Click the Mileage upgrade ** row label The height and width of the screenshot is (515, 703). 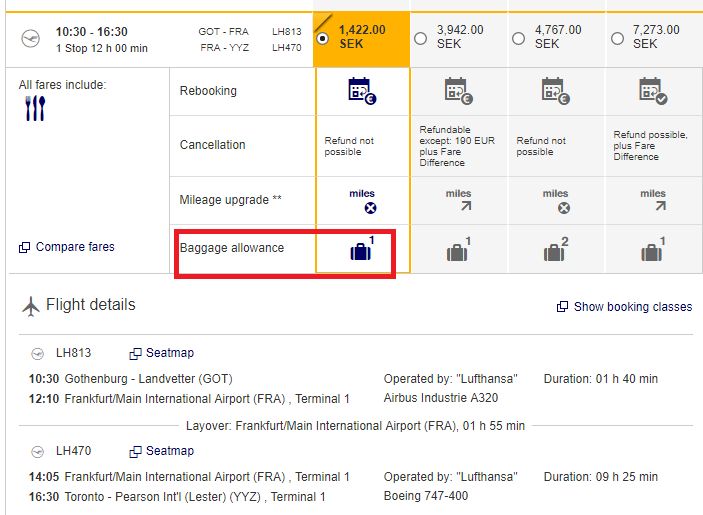(230, 199)
